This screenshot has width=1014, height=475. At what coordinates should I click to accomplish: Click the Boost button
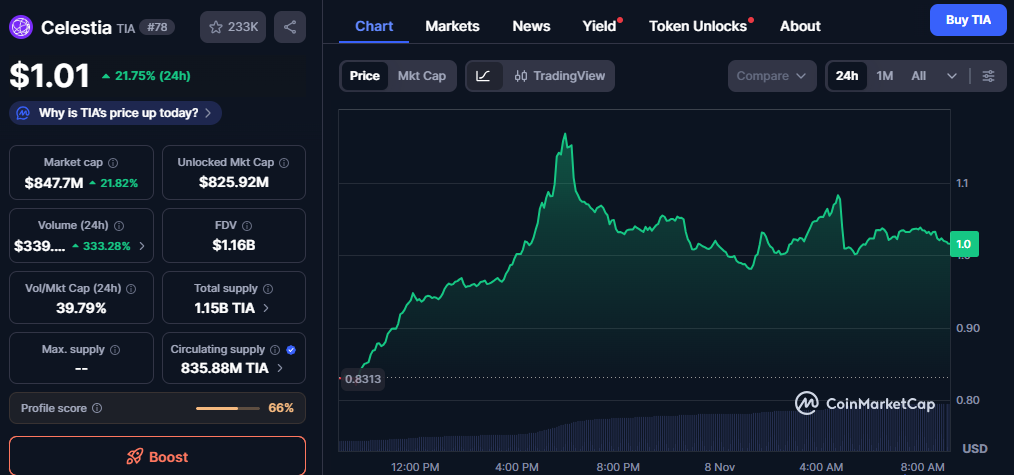click(x=157, y=456)
